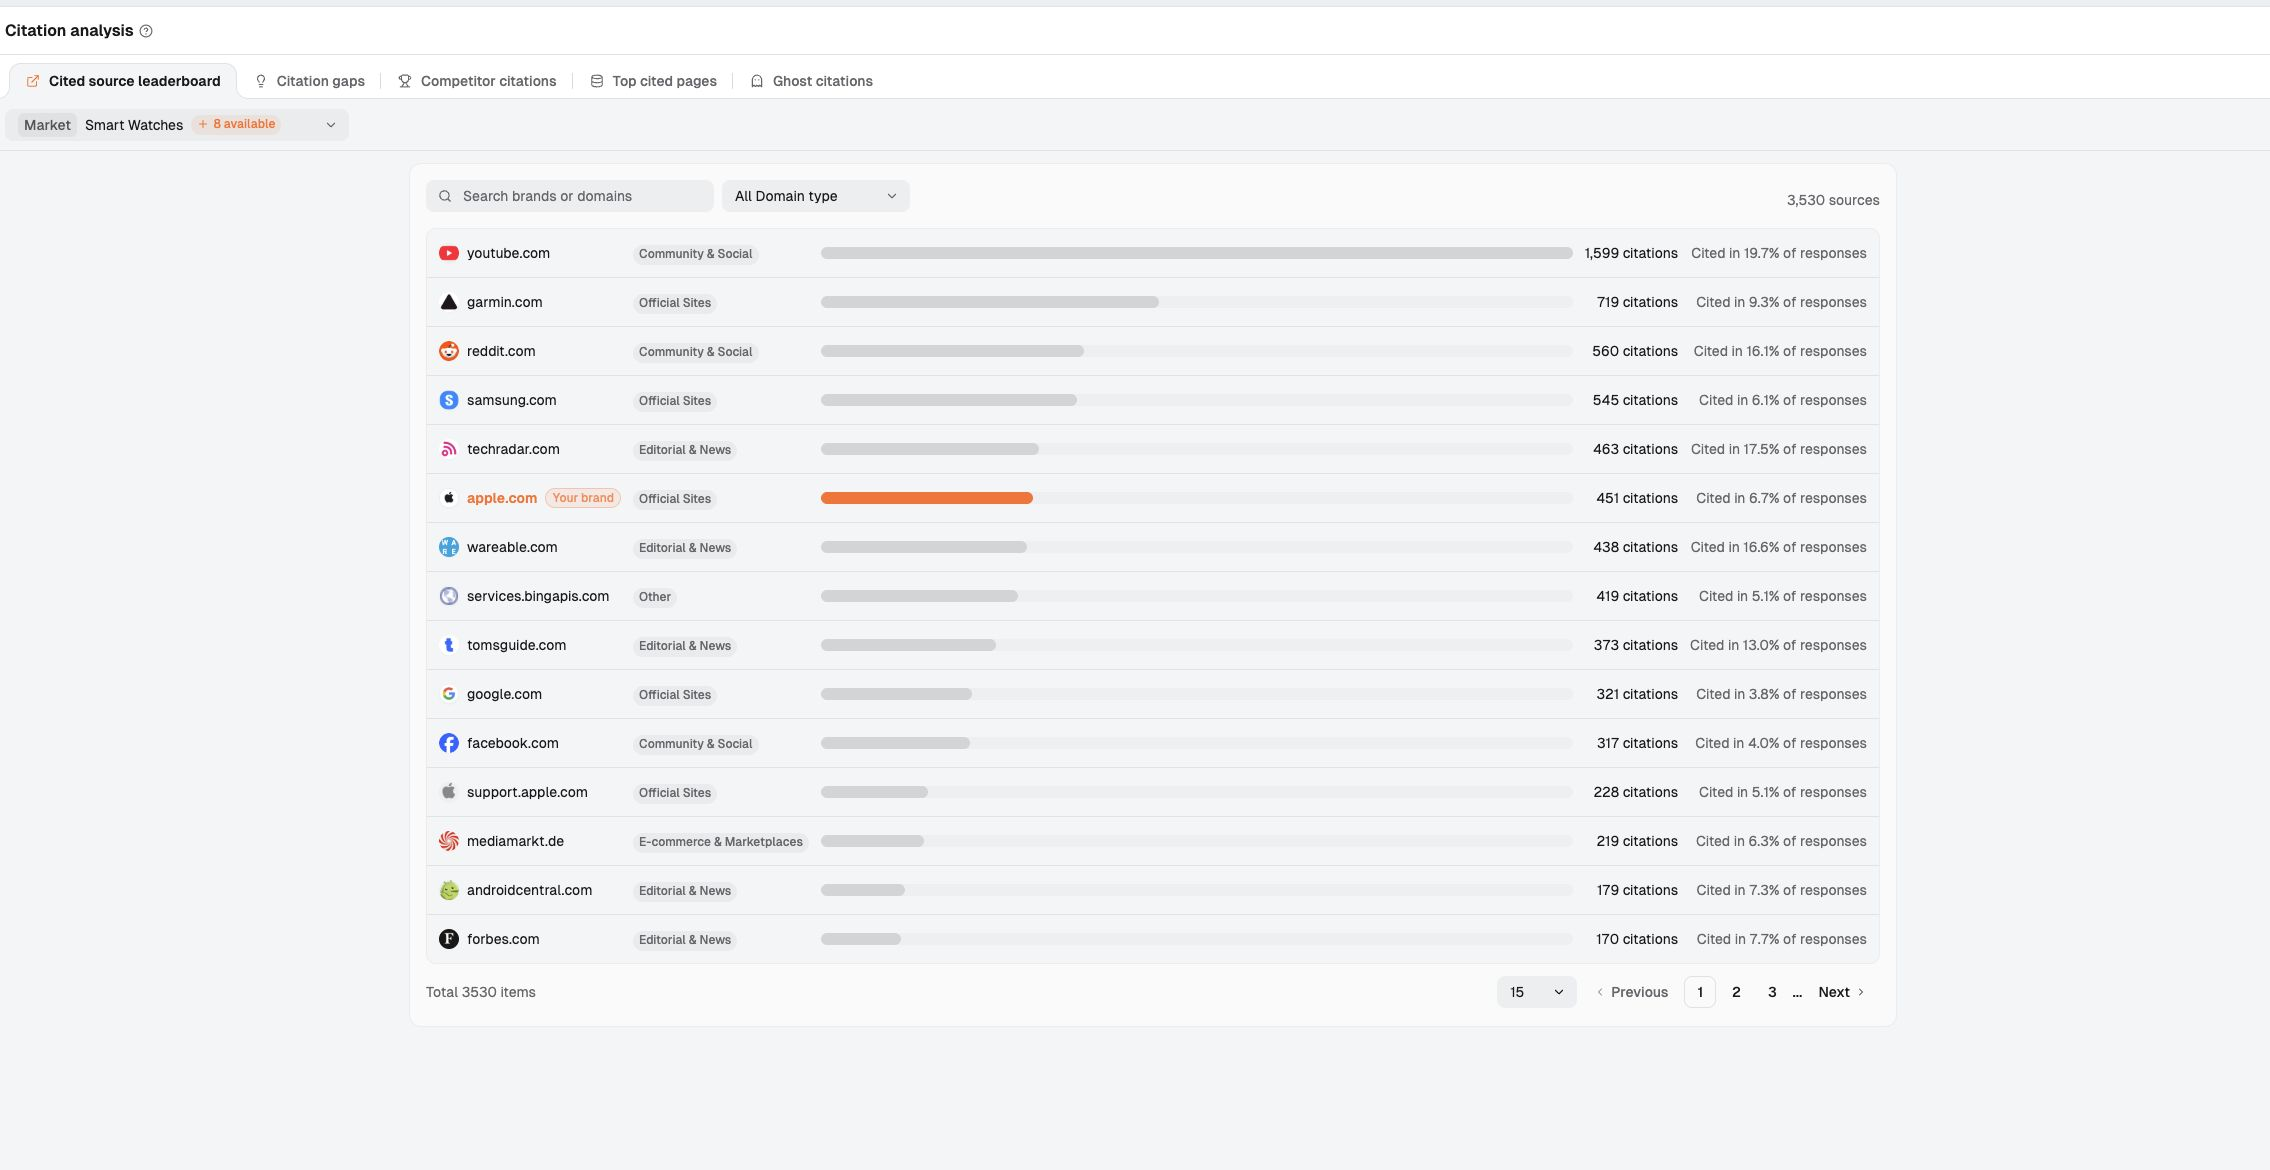Click the androidcentral.com mascot icon

pyautogui.click(x=449, y=890)
